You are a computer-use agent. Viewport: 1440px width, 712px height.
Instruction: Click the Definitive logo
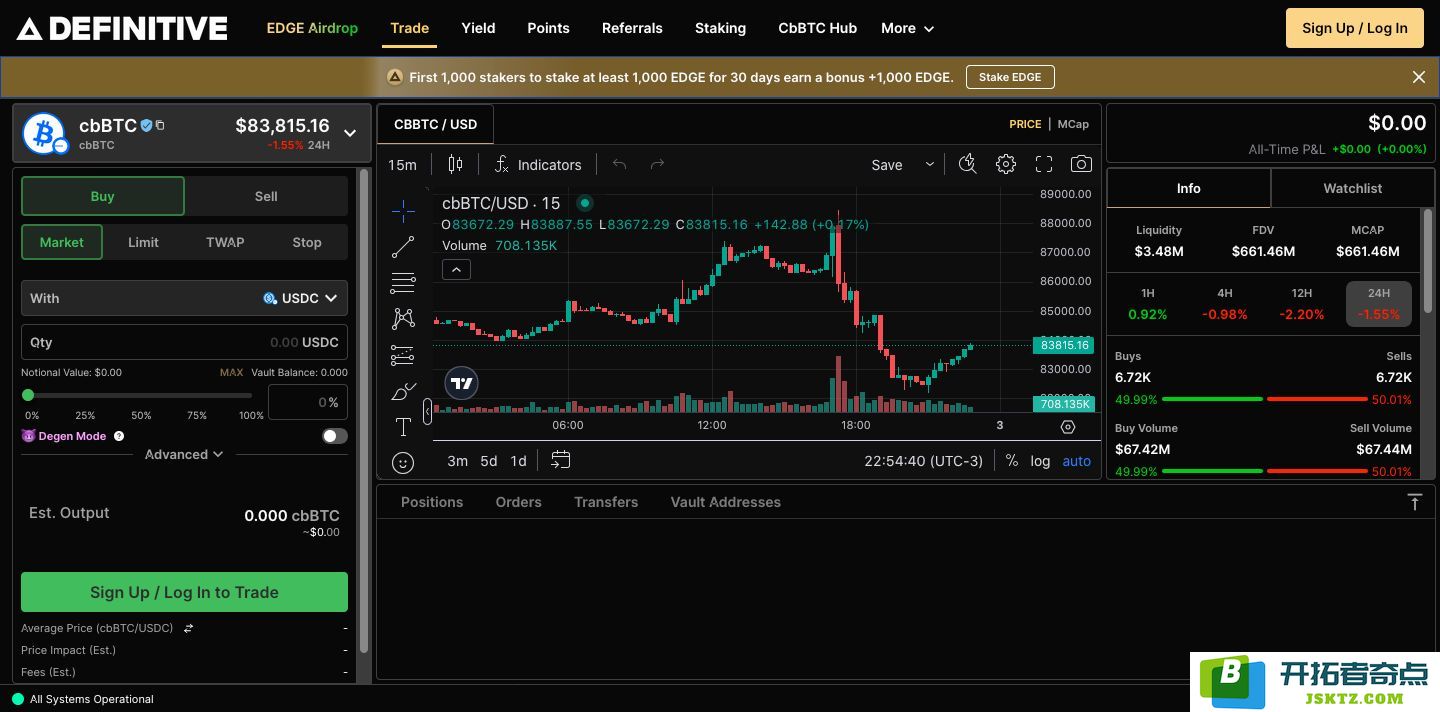point(122,28)
